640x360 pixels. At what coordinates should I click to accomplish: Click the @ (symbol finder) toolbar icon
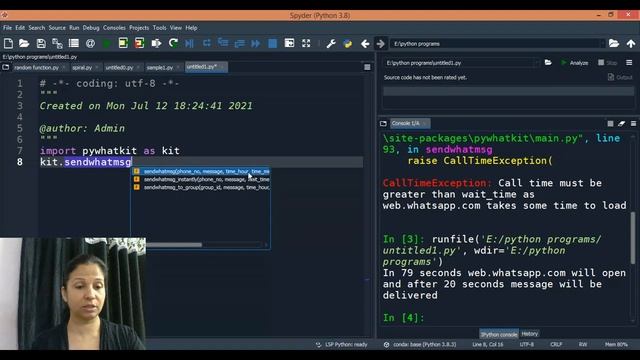point(90,43)
